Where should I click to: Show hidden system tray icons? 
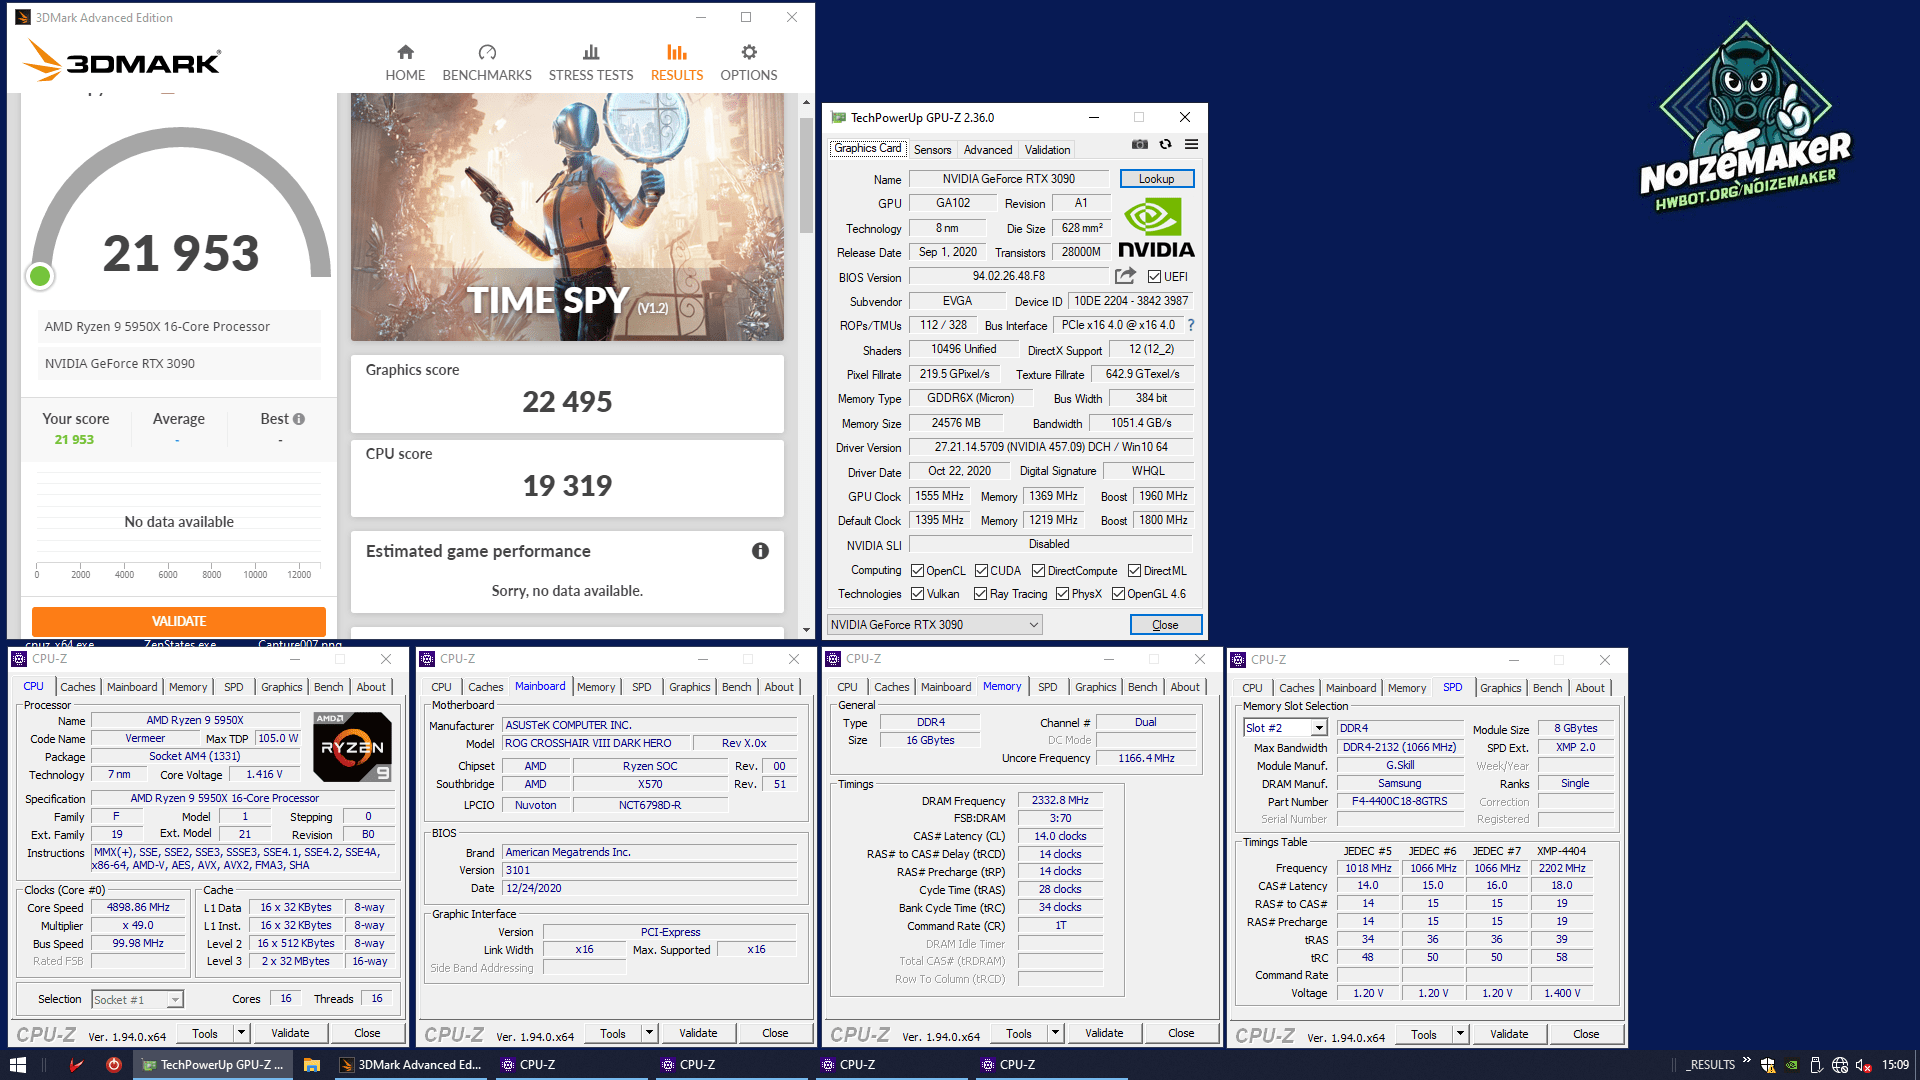(x=1746, y=1061)
